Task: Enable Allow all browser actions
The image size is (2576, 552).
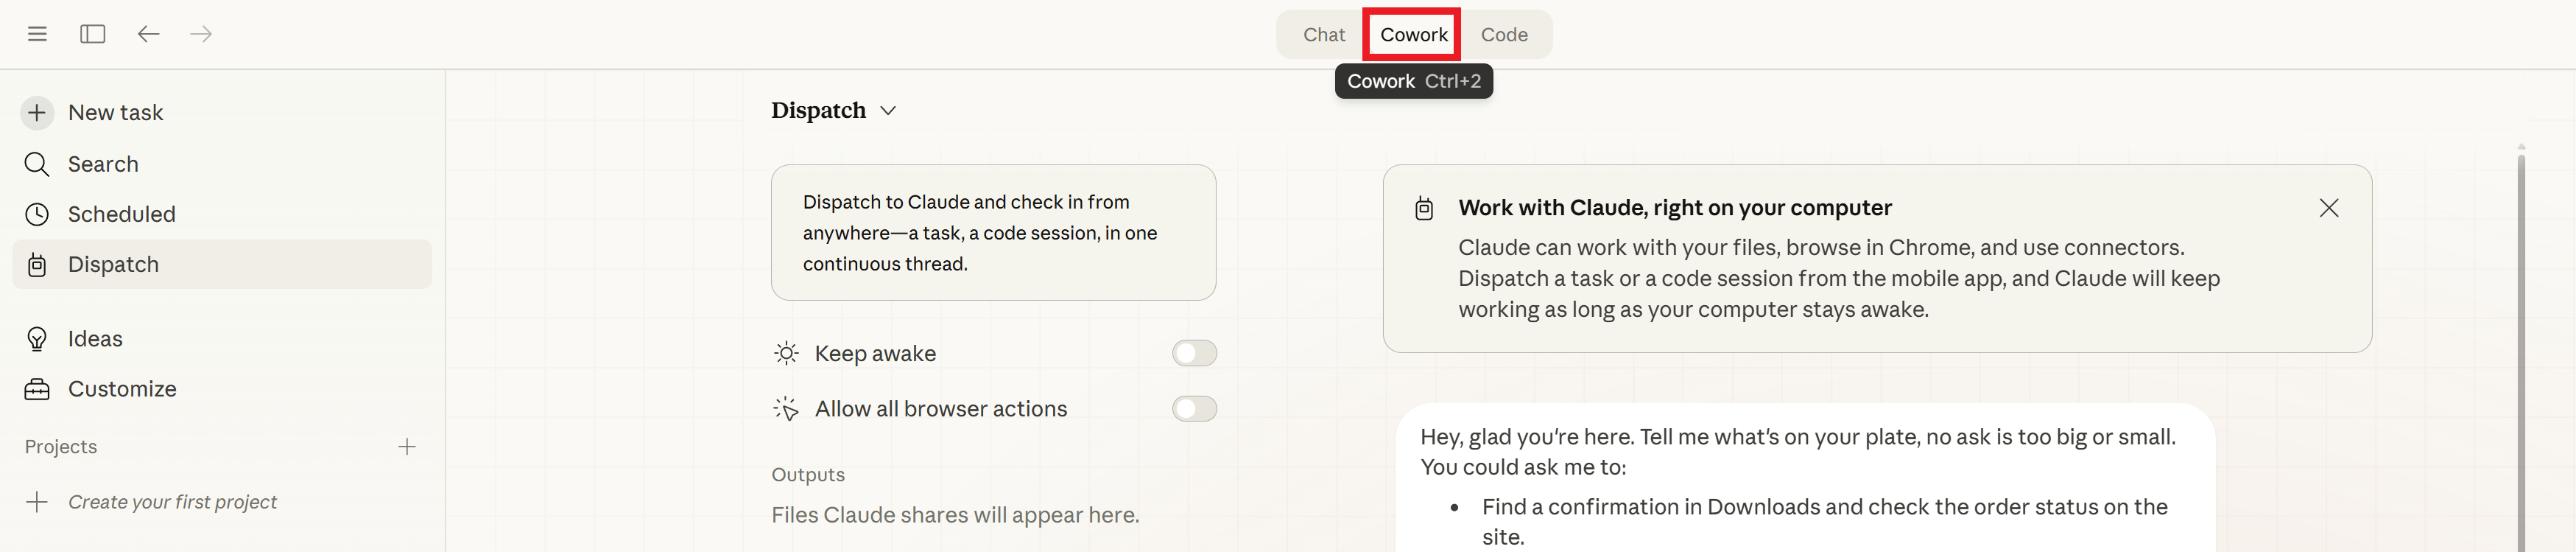Action: (1194, 408)
